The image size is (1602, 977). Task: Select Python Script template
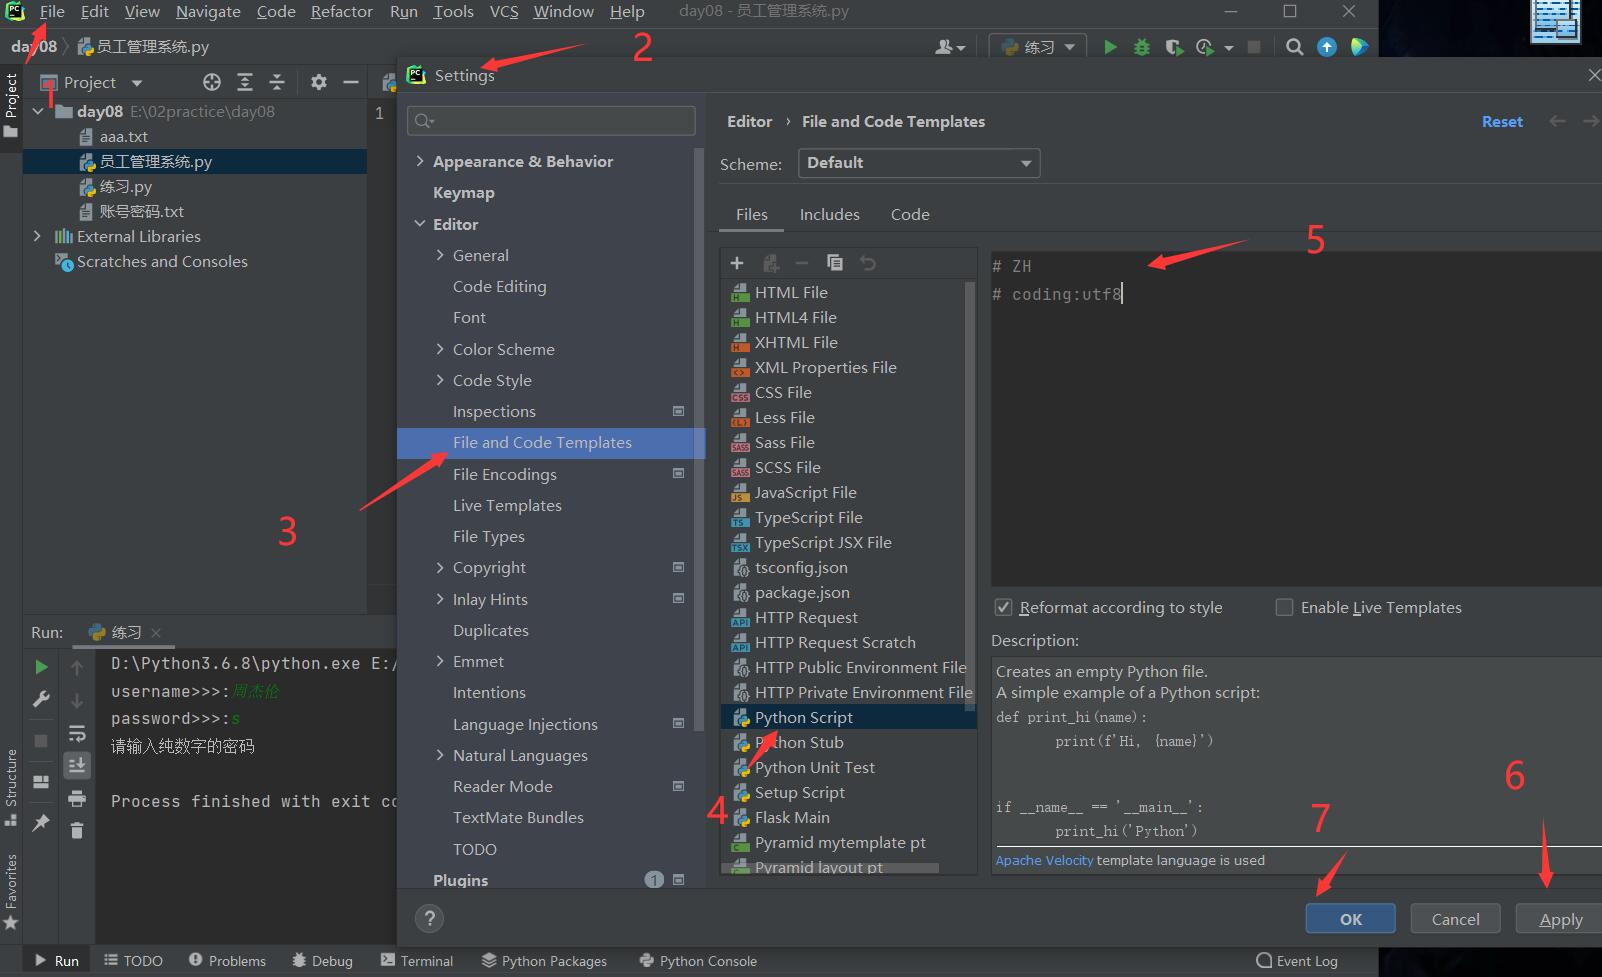click(848, 717)
